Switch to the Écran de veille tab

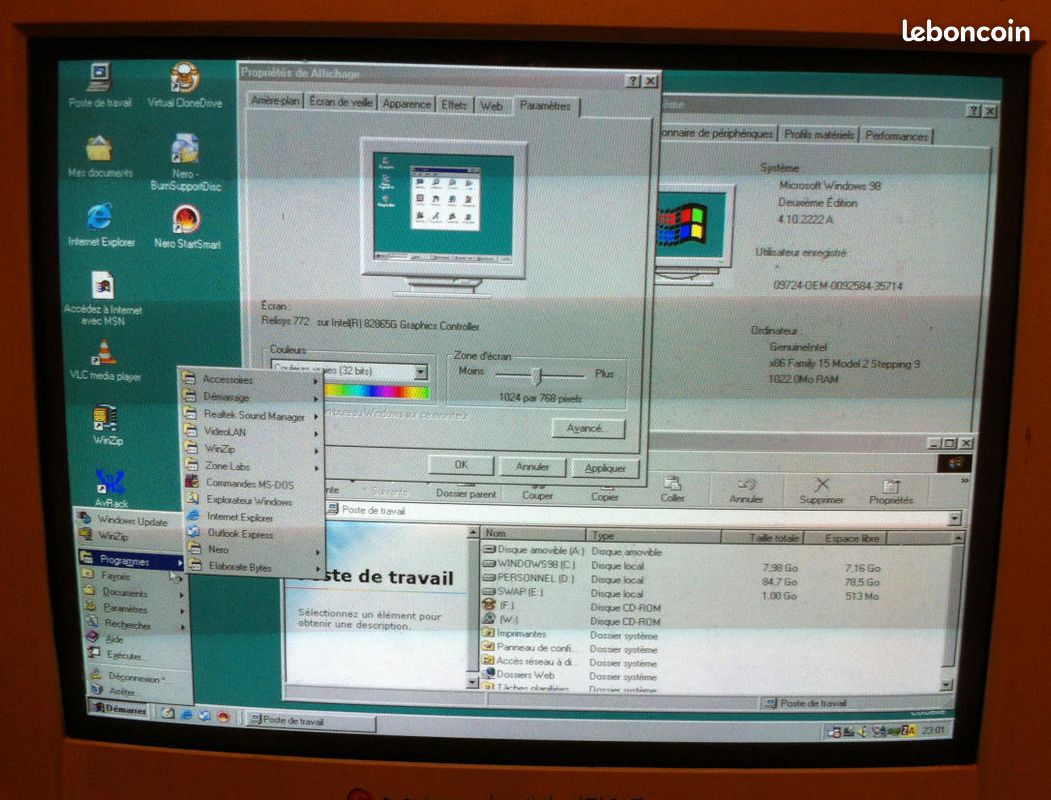(x=341, y=102)
